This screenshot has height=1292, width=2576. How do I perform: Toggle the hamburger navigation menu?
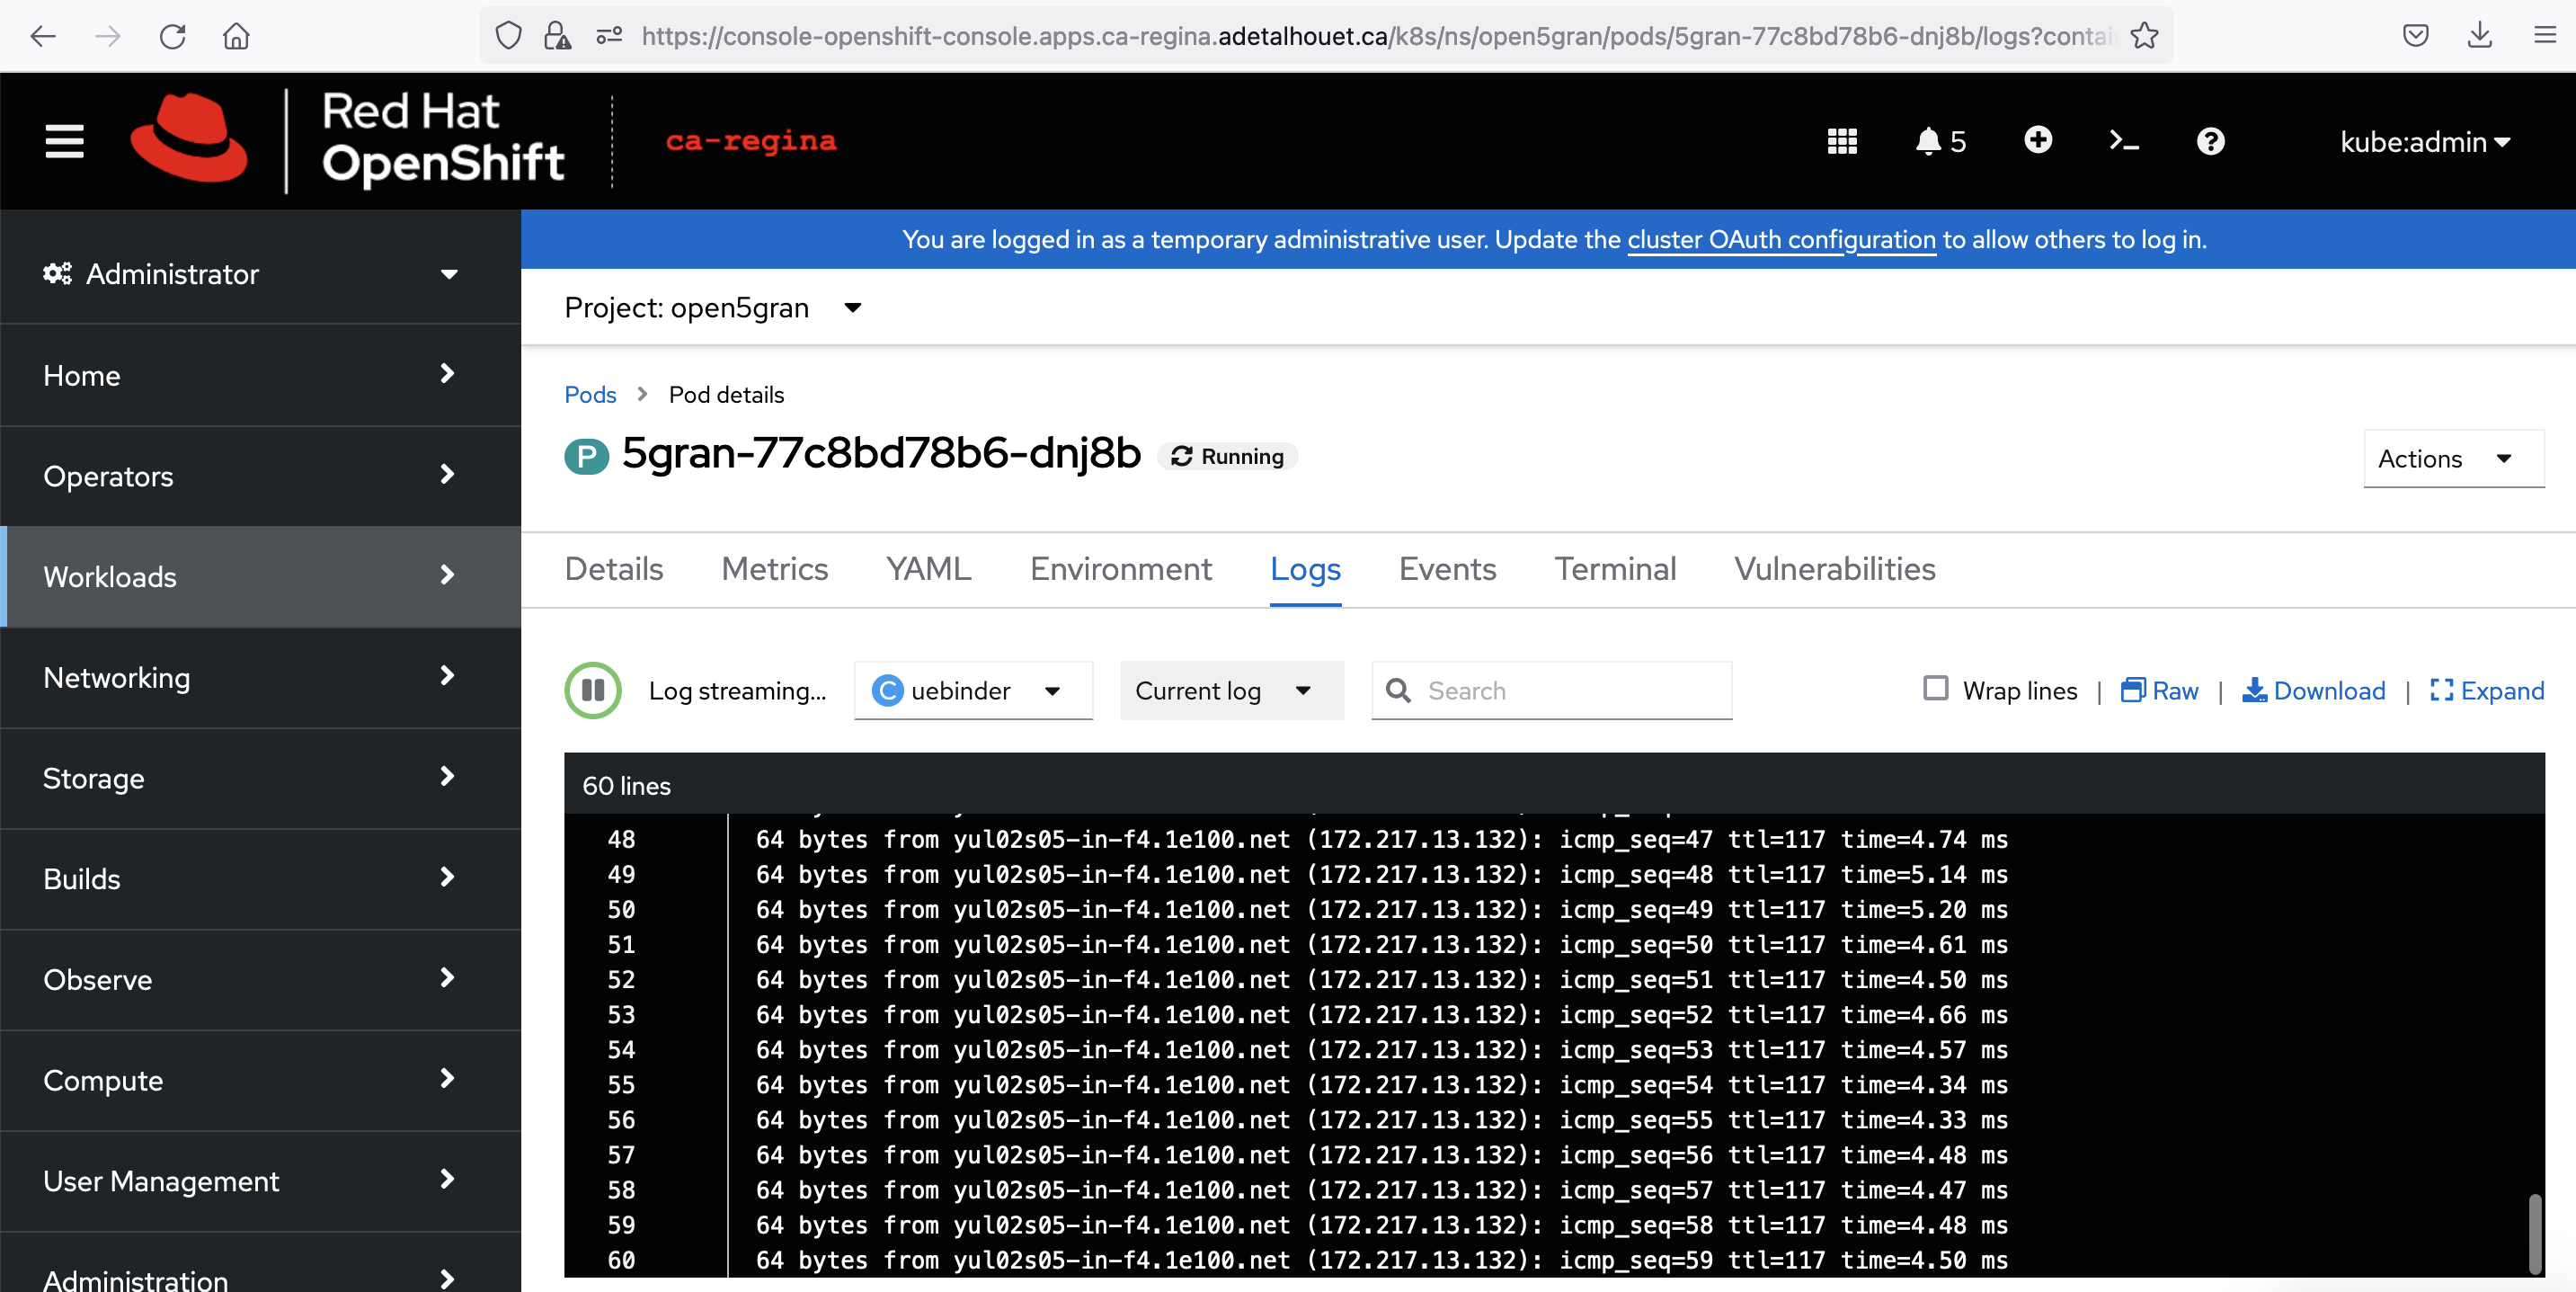(64, 141)
